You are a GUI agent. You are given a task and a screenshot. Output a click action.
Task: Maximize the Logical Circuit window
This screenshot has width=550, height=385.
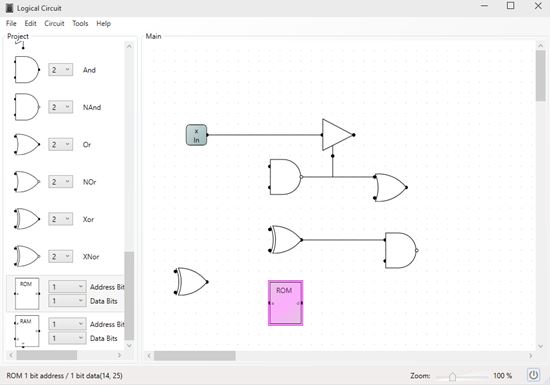click(x=511, y=6)
